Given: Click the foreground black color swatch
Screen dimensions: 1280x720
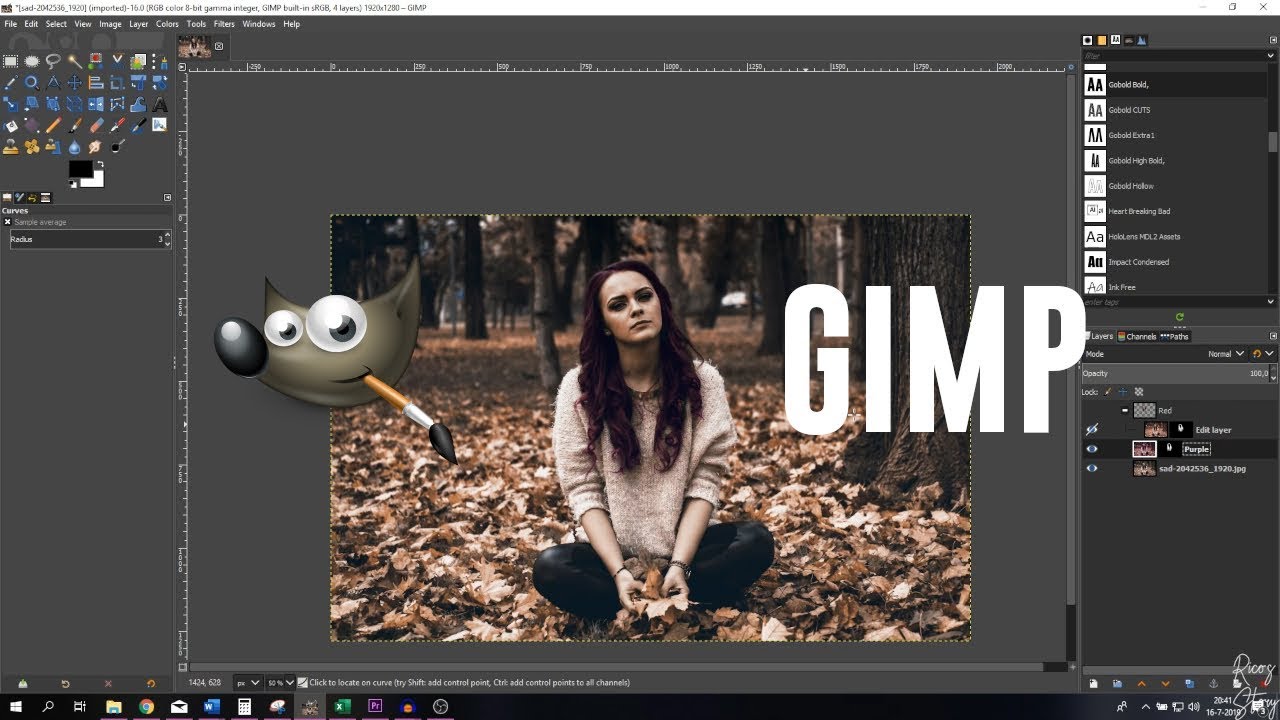Looking at the screenshot, I should click(80, 170).
